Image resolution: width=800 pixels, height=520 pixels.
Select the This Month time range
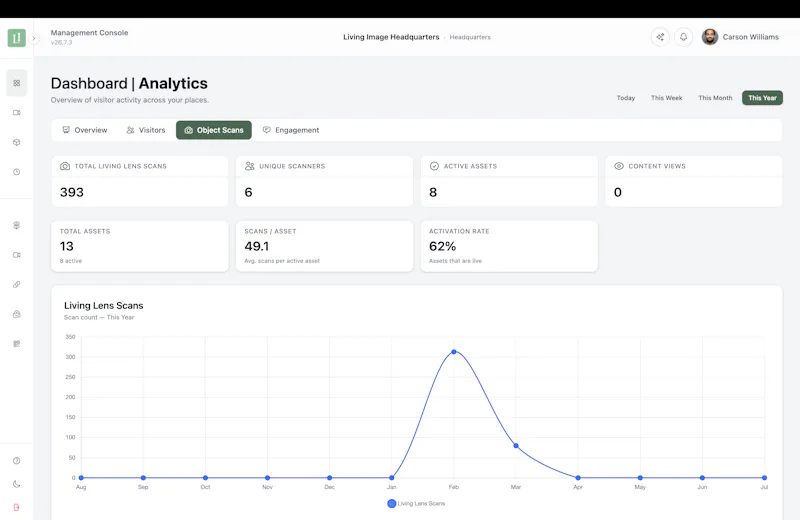click(x=715, y=97)
